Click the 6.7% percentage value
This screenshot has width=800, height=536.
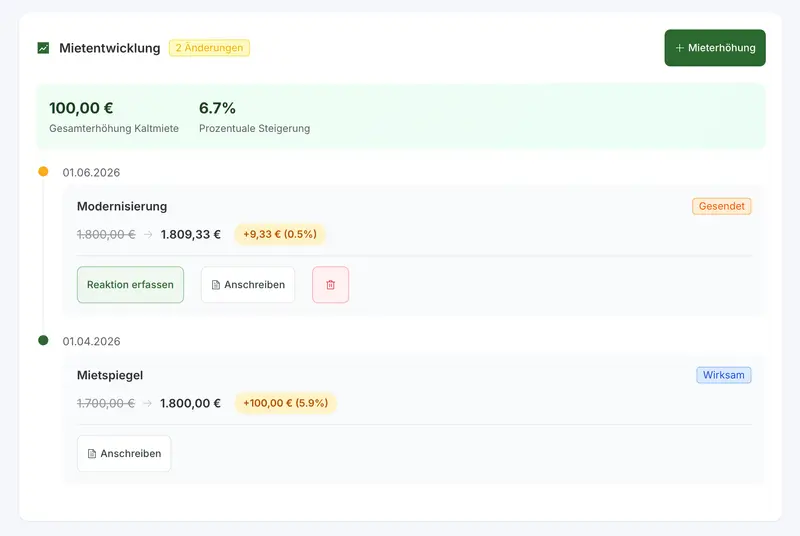[x=217, y=108]
